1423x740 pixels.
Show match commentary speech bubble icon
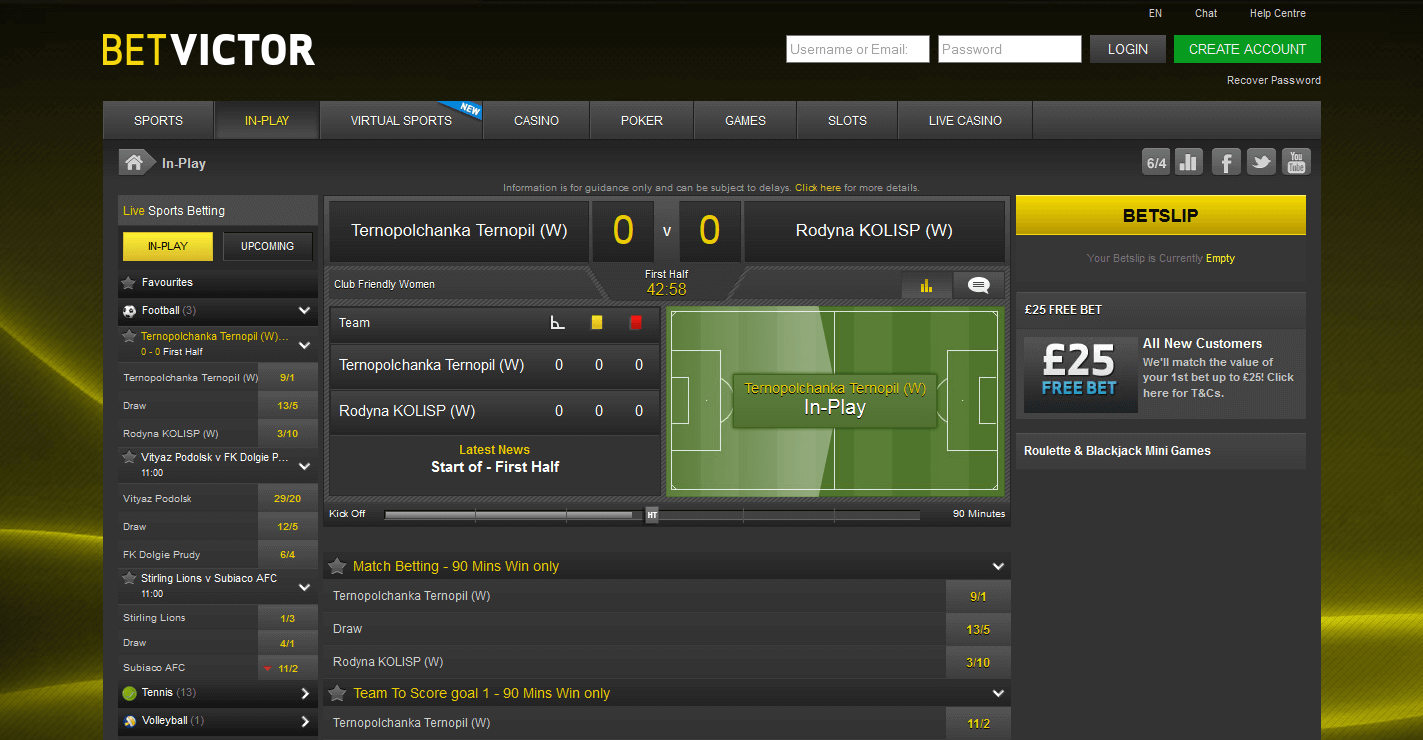point(978,286)
